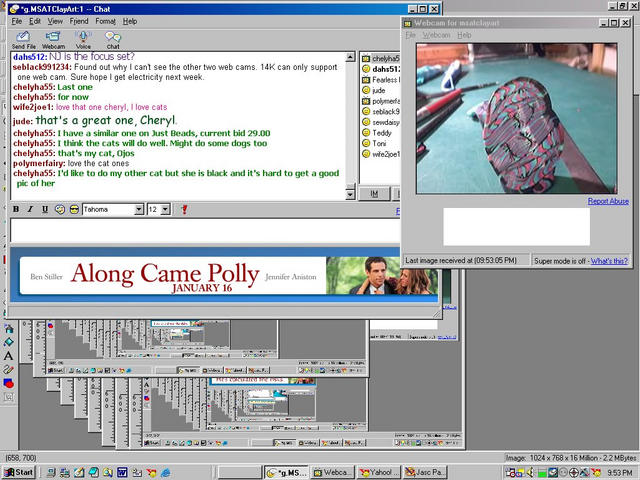Click the red exclamation buzz icon
Screen dimensions: 640x480
[184, 209]
